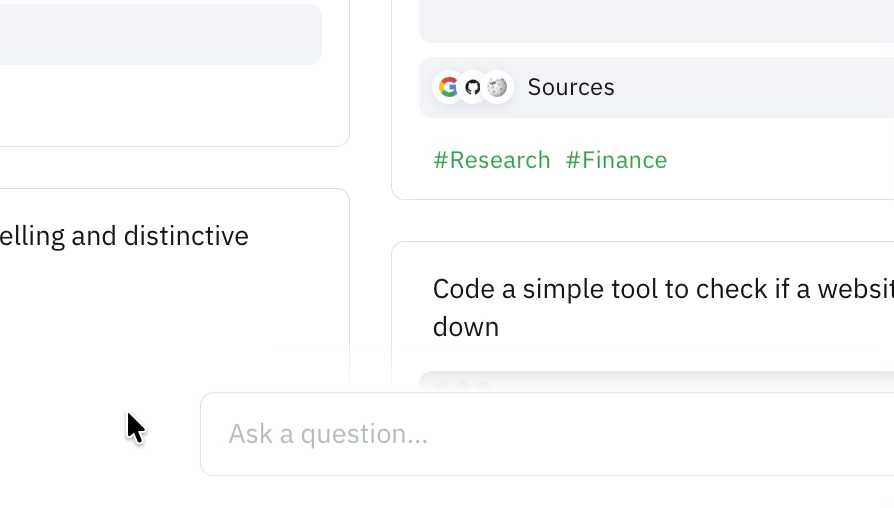Click the grey preview box above Sources
Viewport: 894px width, 508px height.
click(x=656, y=21)
